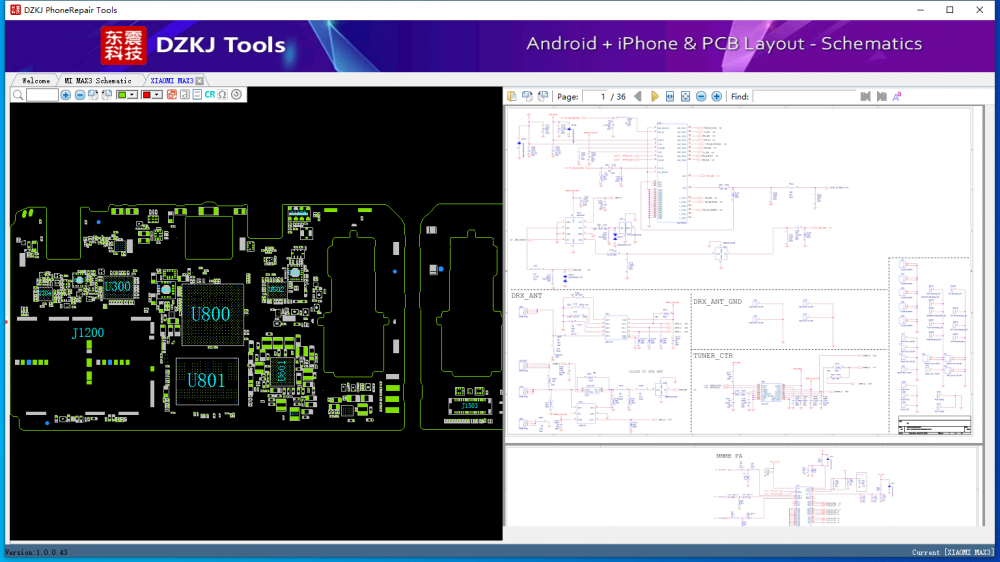Click the red swap icon in PCB toolbar

point(172,95)
